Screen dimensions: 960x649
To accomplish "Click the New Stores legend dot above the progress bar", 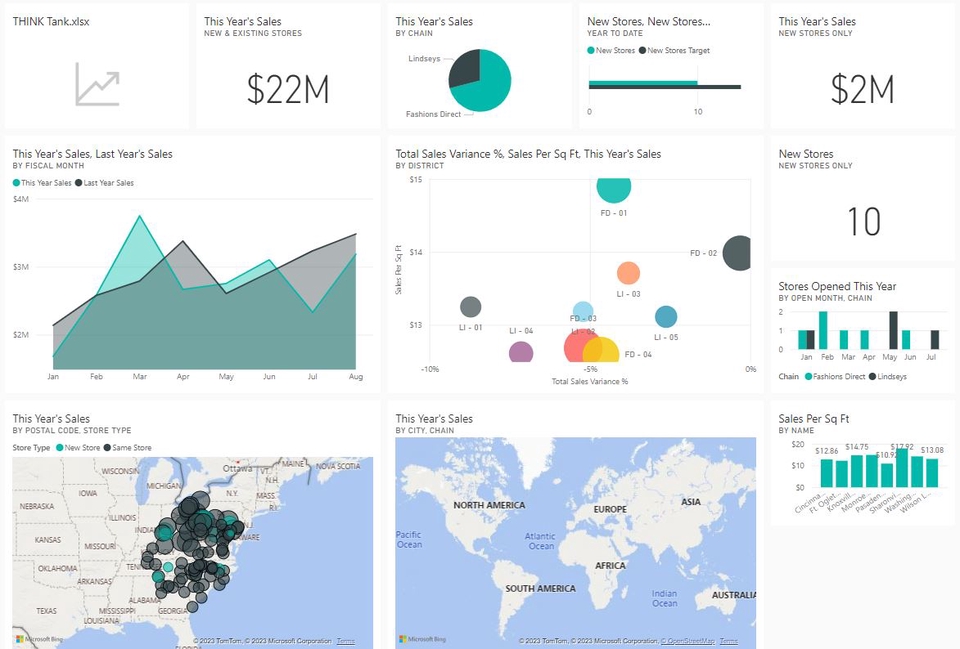I will click(x=592, y=50).
